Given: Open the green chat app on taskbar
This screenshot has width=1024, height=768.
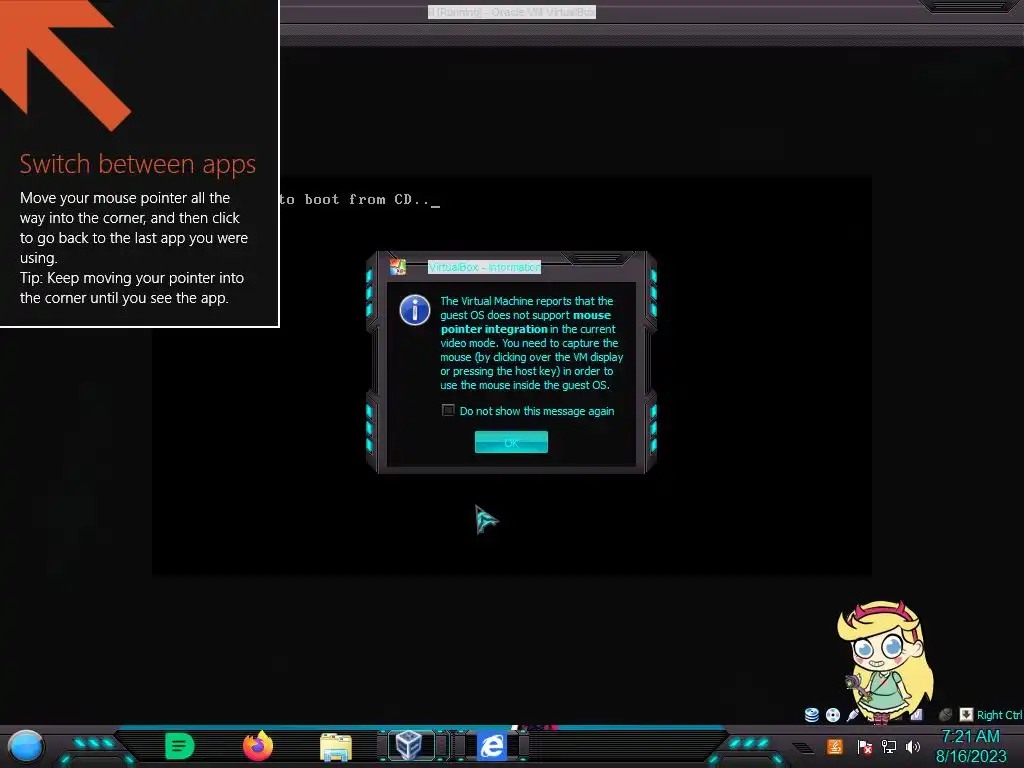Looking at the screenshot, I should pos(180,746).
